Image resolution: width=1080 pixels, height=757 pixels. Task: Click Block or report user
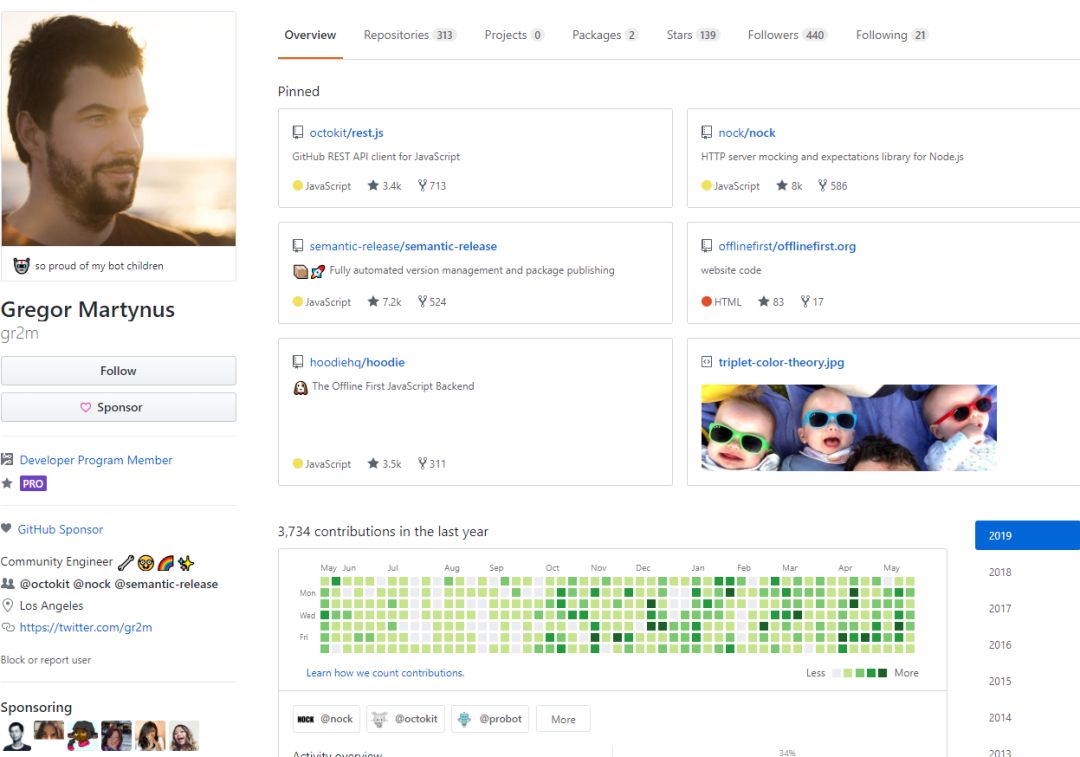click(x=45, y=660)
